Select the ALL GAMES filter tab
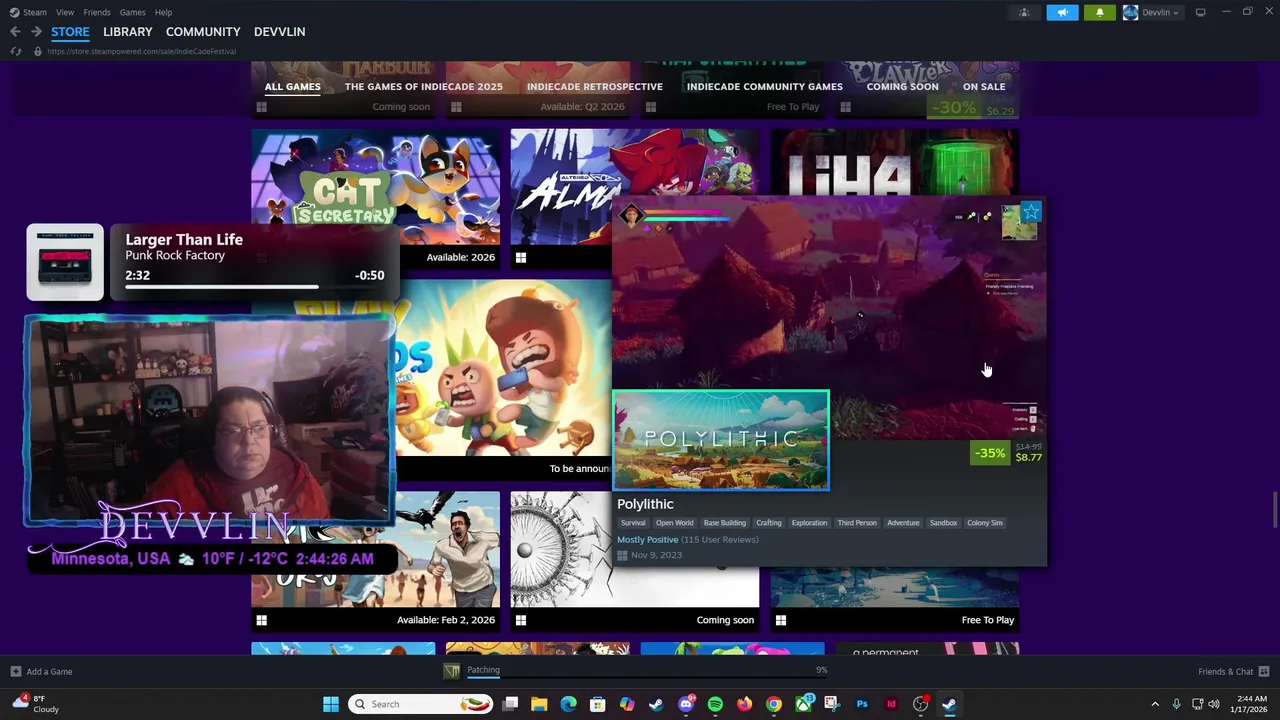Viewport: 1280px width, 720px height. pyautogui.click(x=292, y=86)
